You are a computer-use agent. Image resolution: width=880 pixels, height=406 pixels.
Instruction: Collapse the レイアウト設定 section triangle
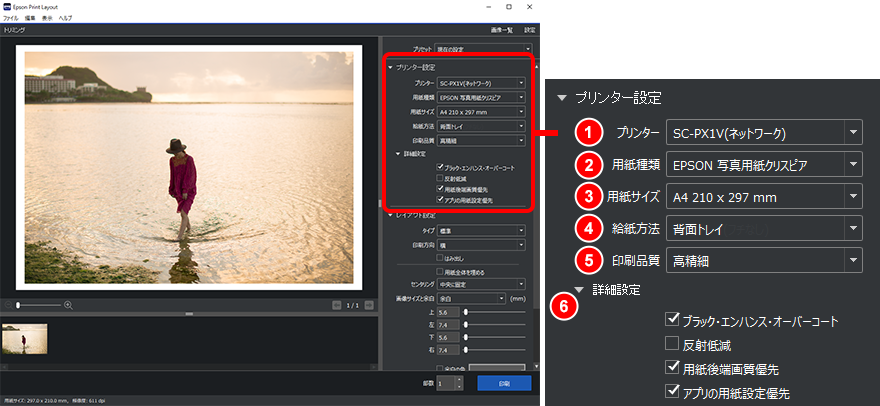[x=389, y=215]
